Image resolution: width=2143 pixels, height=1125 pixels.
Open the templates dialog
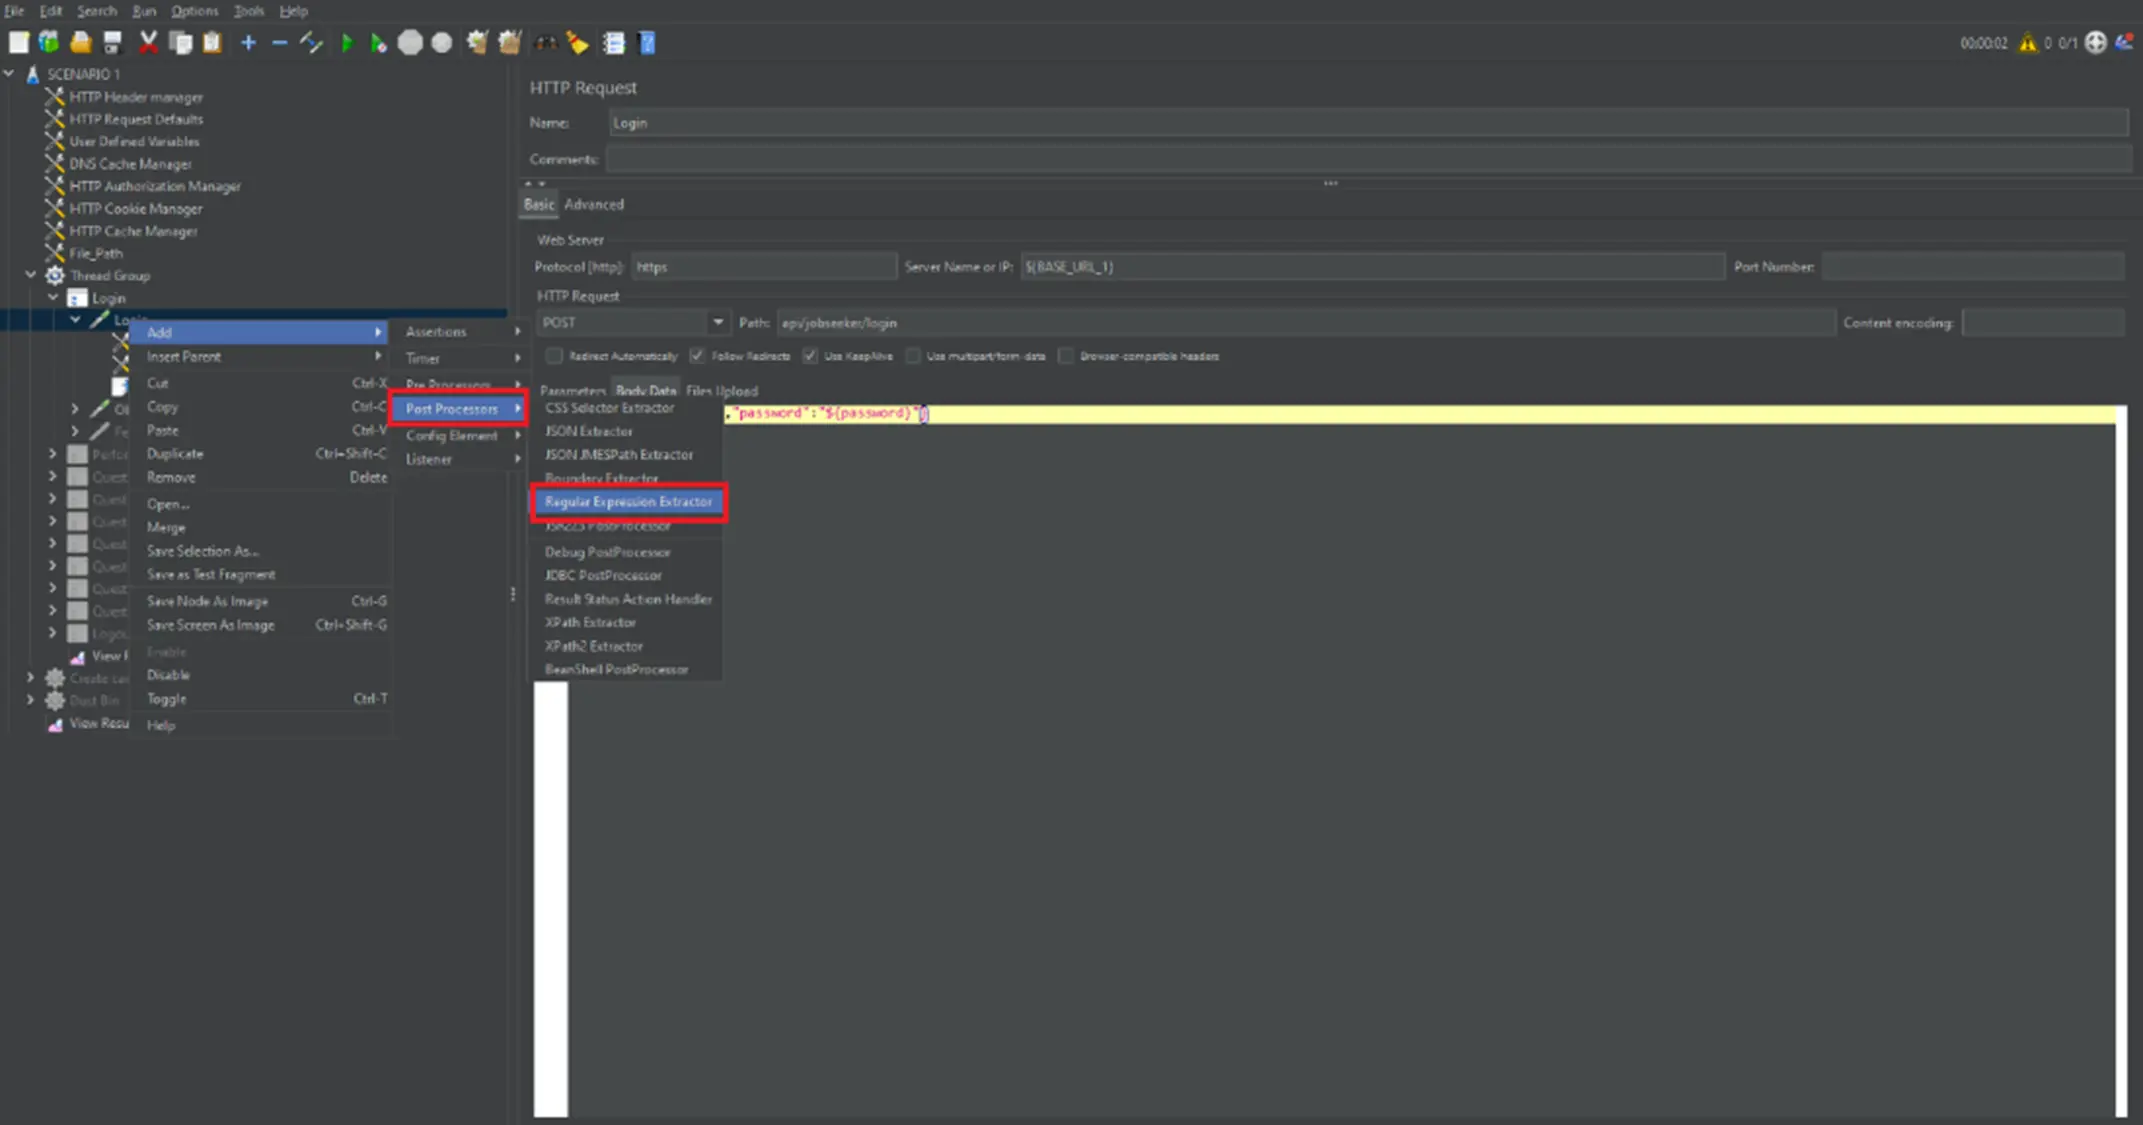tap(48, 42)
